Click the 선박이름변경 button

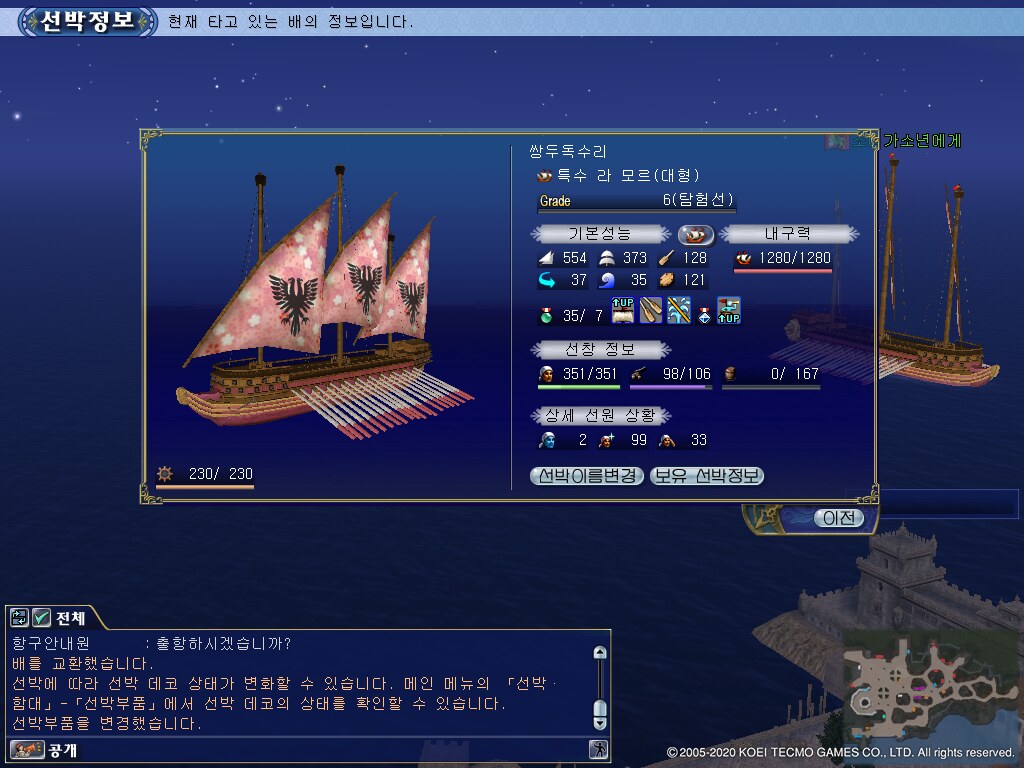coord(586,475)
